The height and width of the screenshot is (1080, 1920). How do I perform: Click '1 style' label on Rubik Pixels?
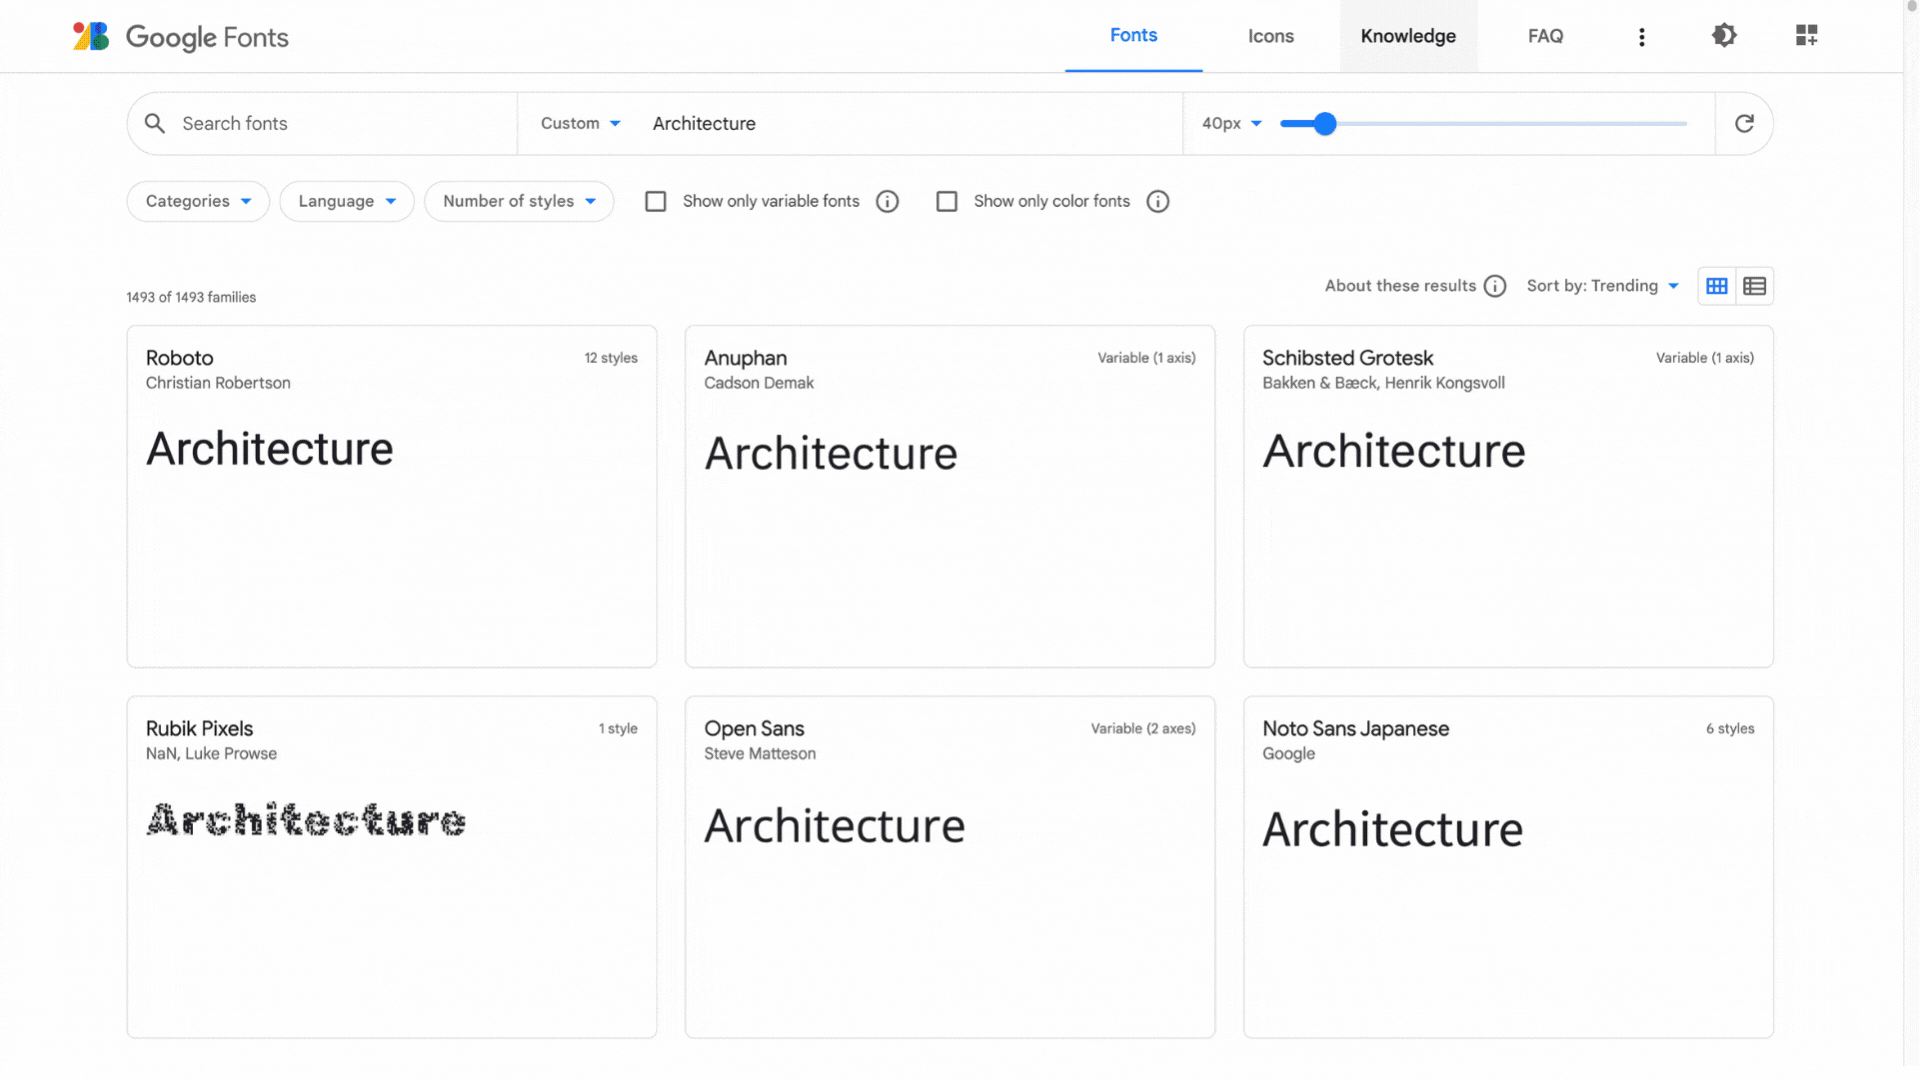(618, 729)
